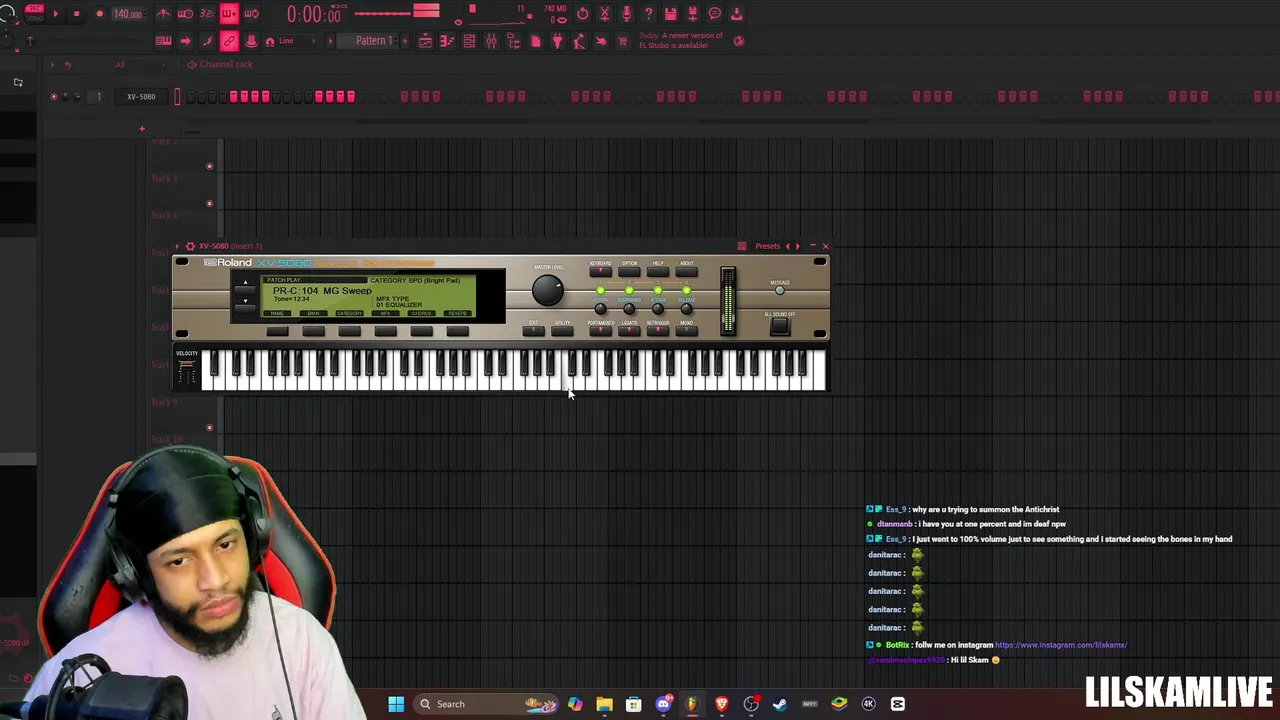Click the render/export audio icon
The height and width of the screenshot is (720, 1280).
point(693,14)
